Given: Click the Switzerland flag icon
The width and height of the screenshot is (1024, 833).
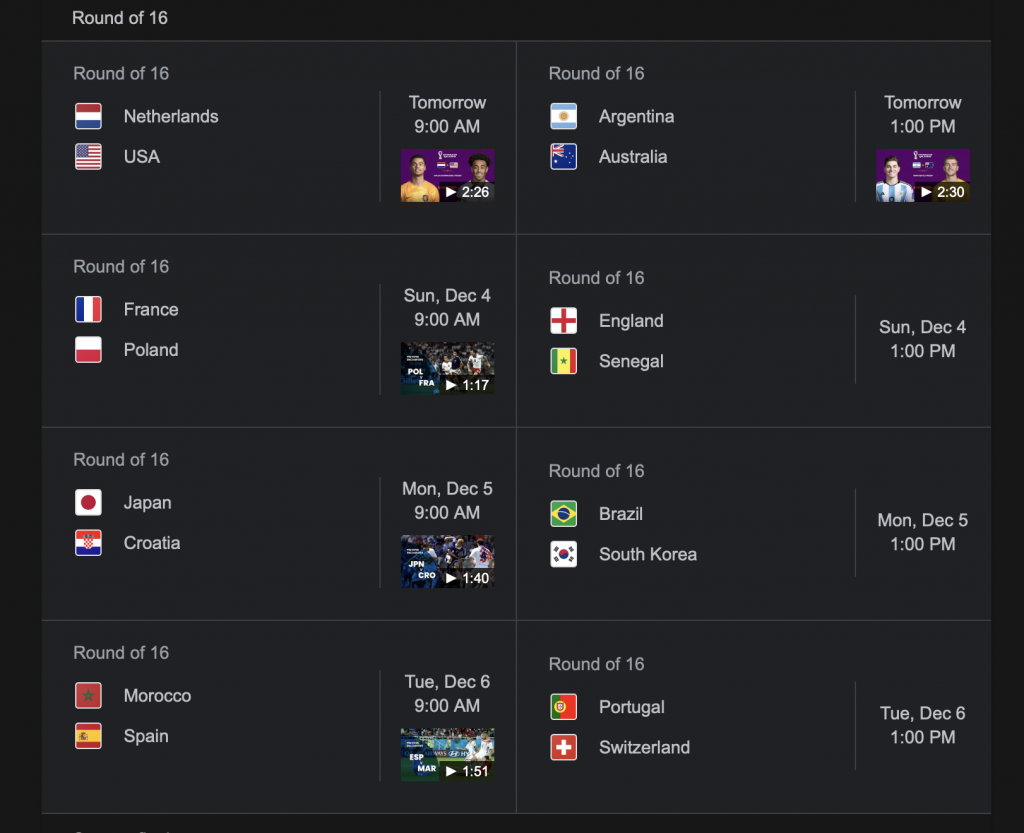Looking at the screenshot, I should pyautogui.click(x=563, y=747).
